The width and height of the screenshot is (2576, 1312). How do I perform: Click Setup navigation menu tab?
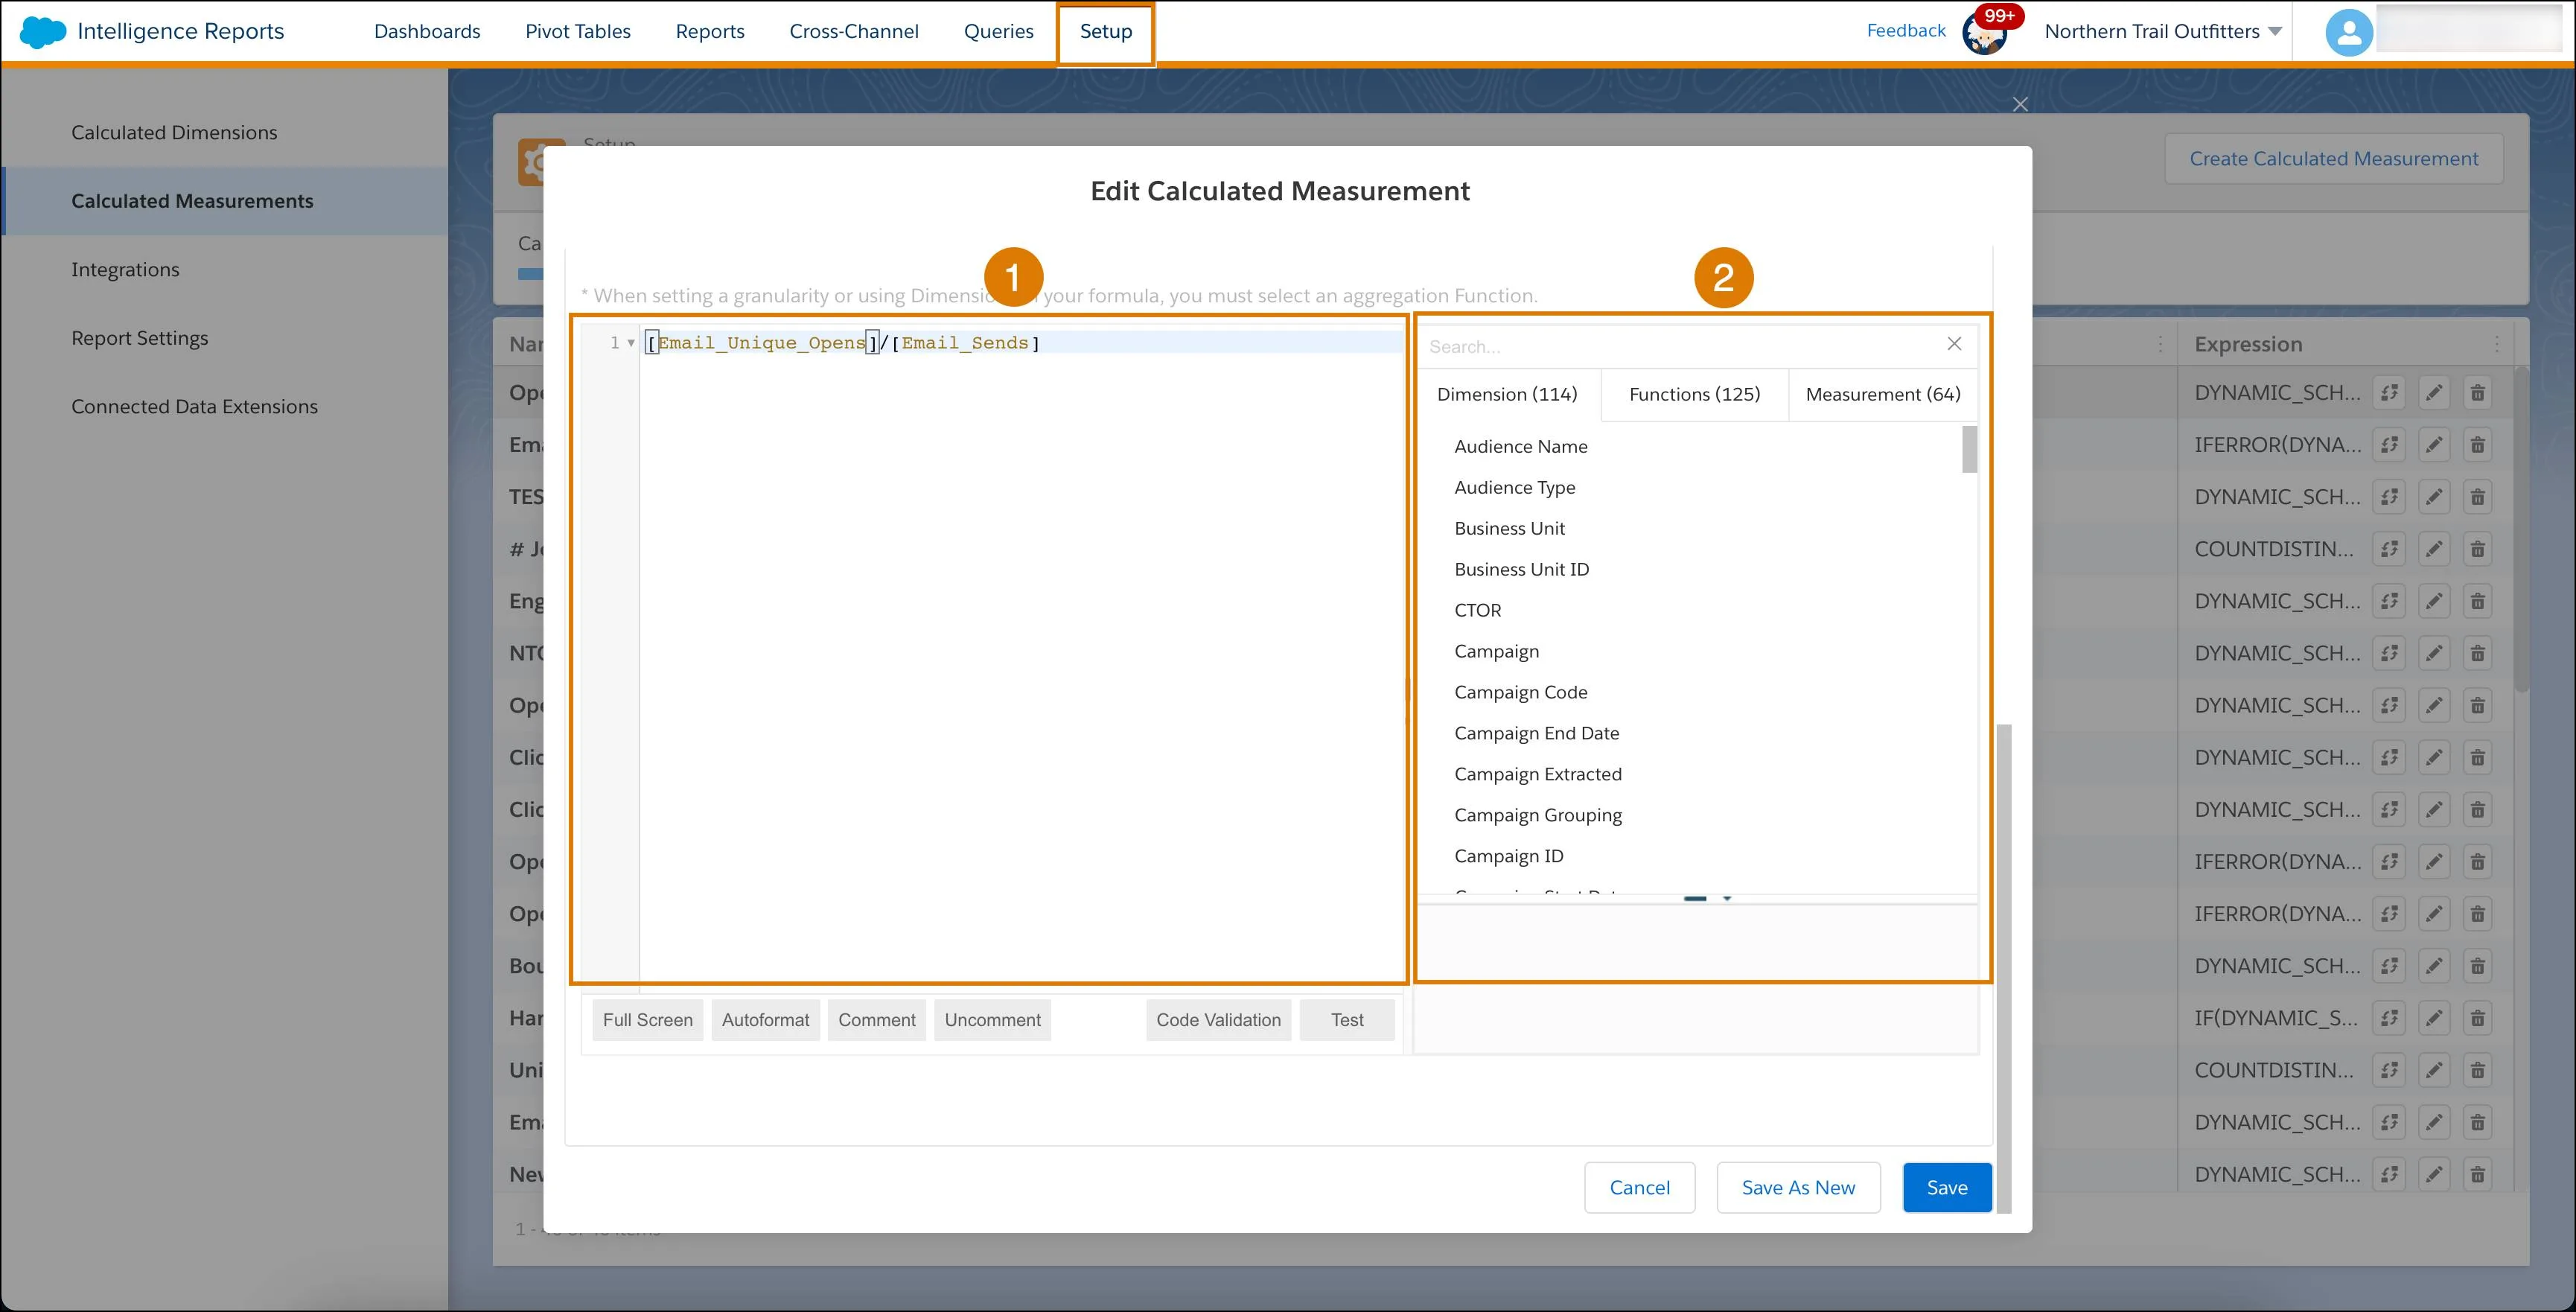[x=1104, y=30]
